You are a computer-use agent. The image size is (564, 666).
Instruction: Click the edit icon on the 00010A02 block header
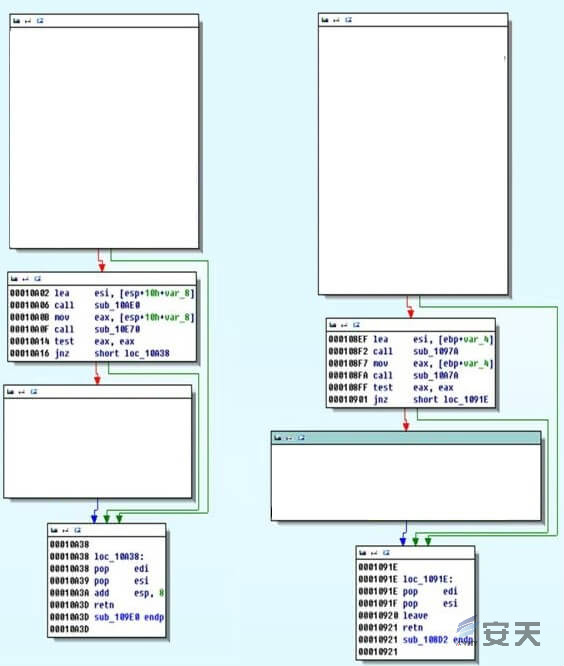click(x=25, y=279)
